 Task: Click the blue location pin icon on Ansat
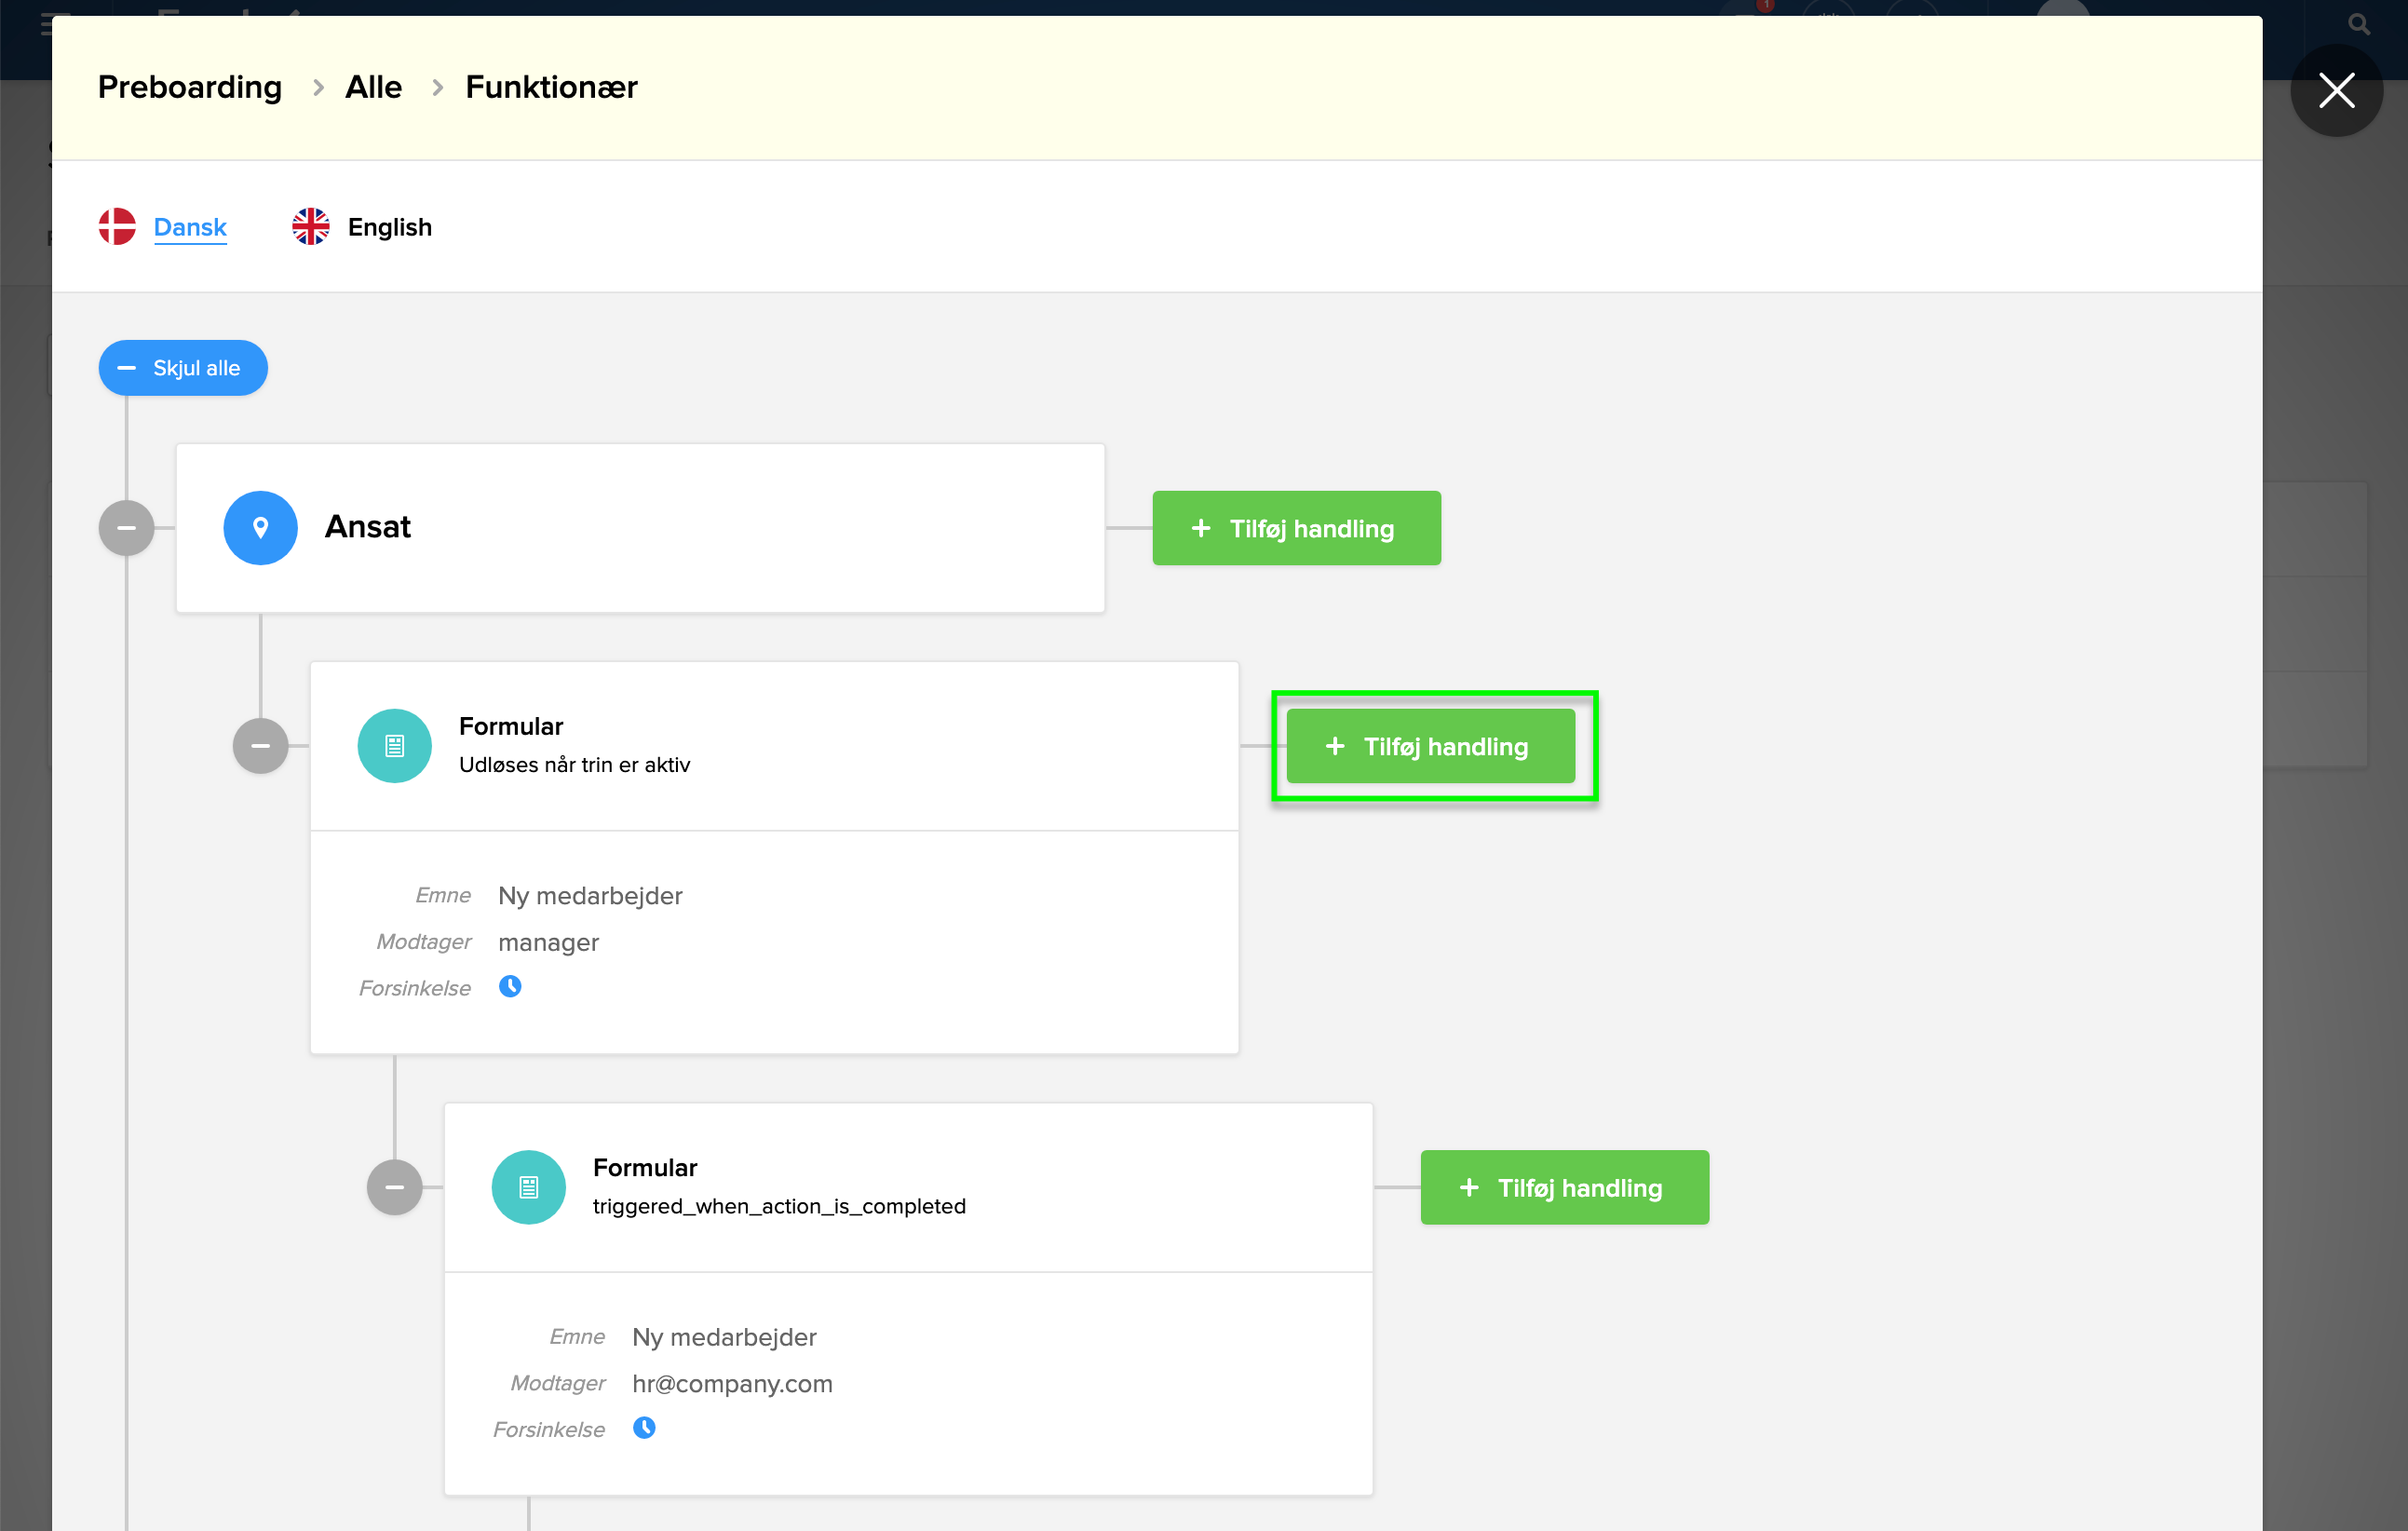point(260,527)
